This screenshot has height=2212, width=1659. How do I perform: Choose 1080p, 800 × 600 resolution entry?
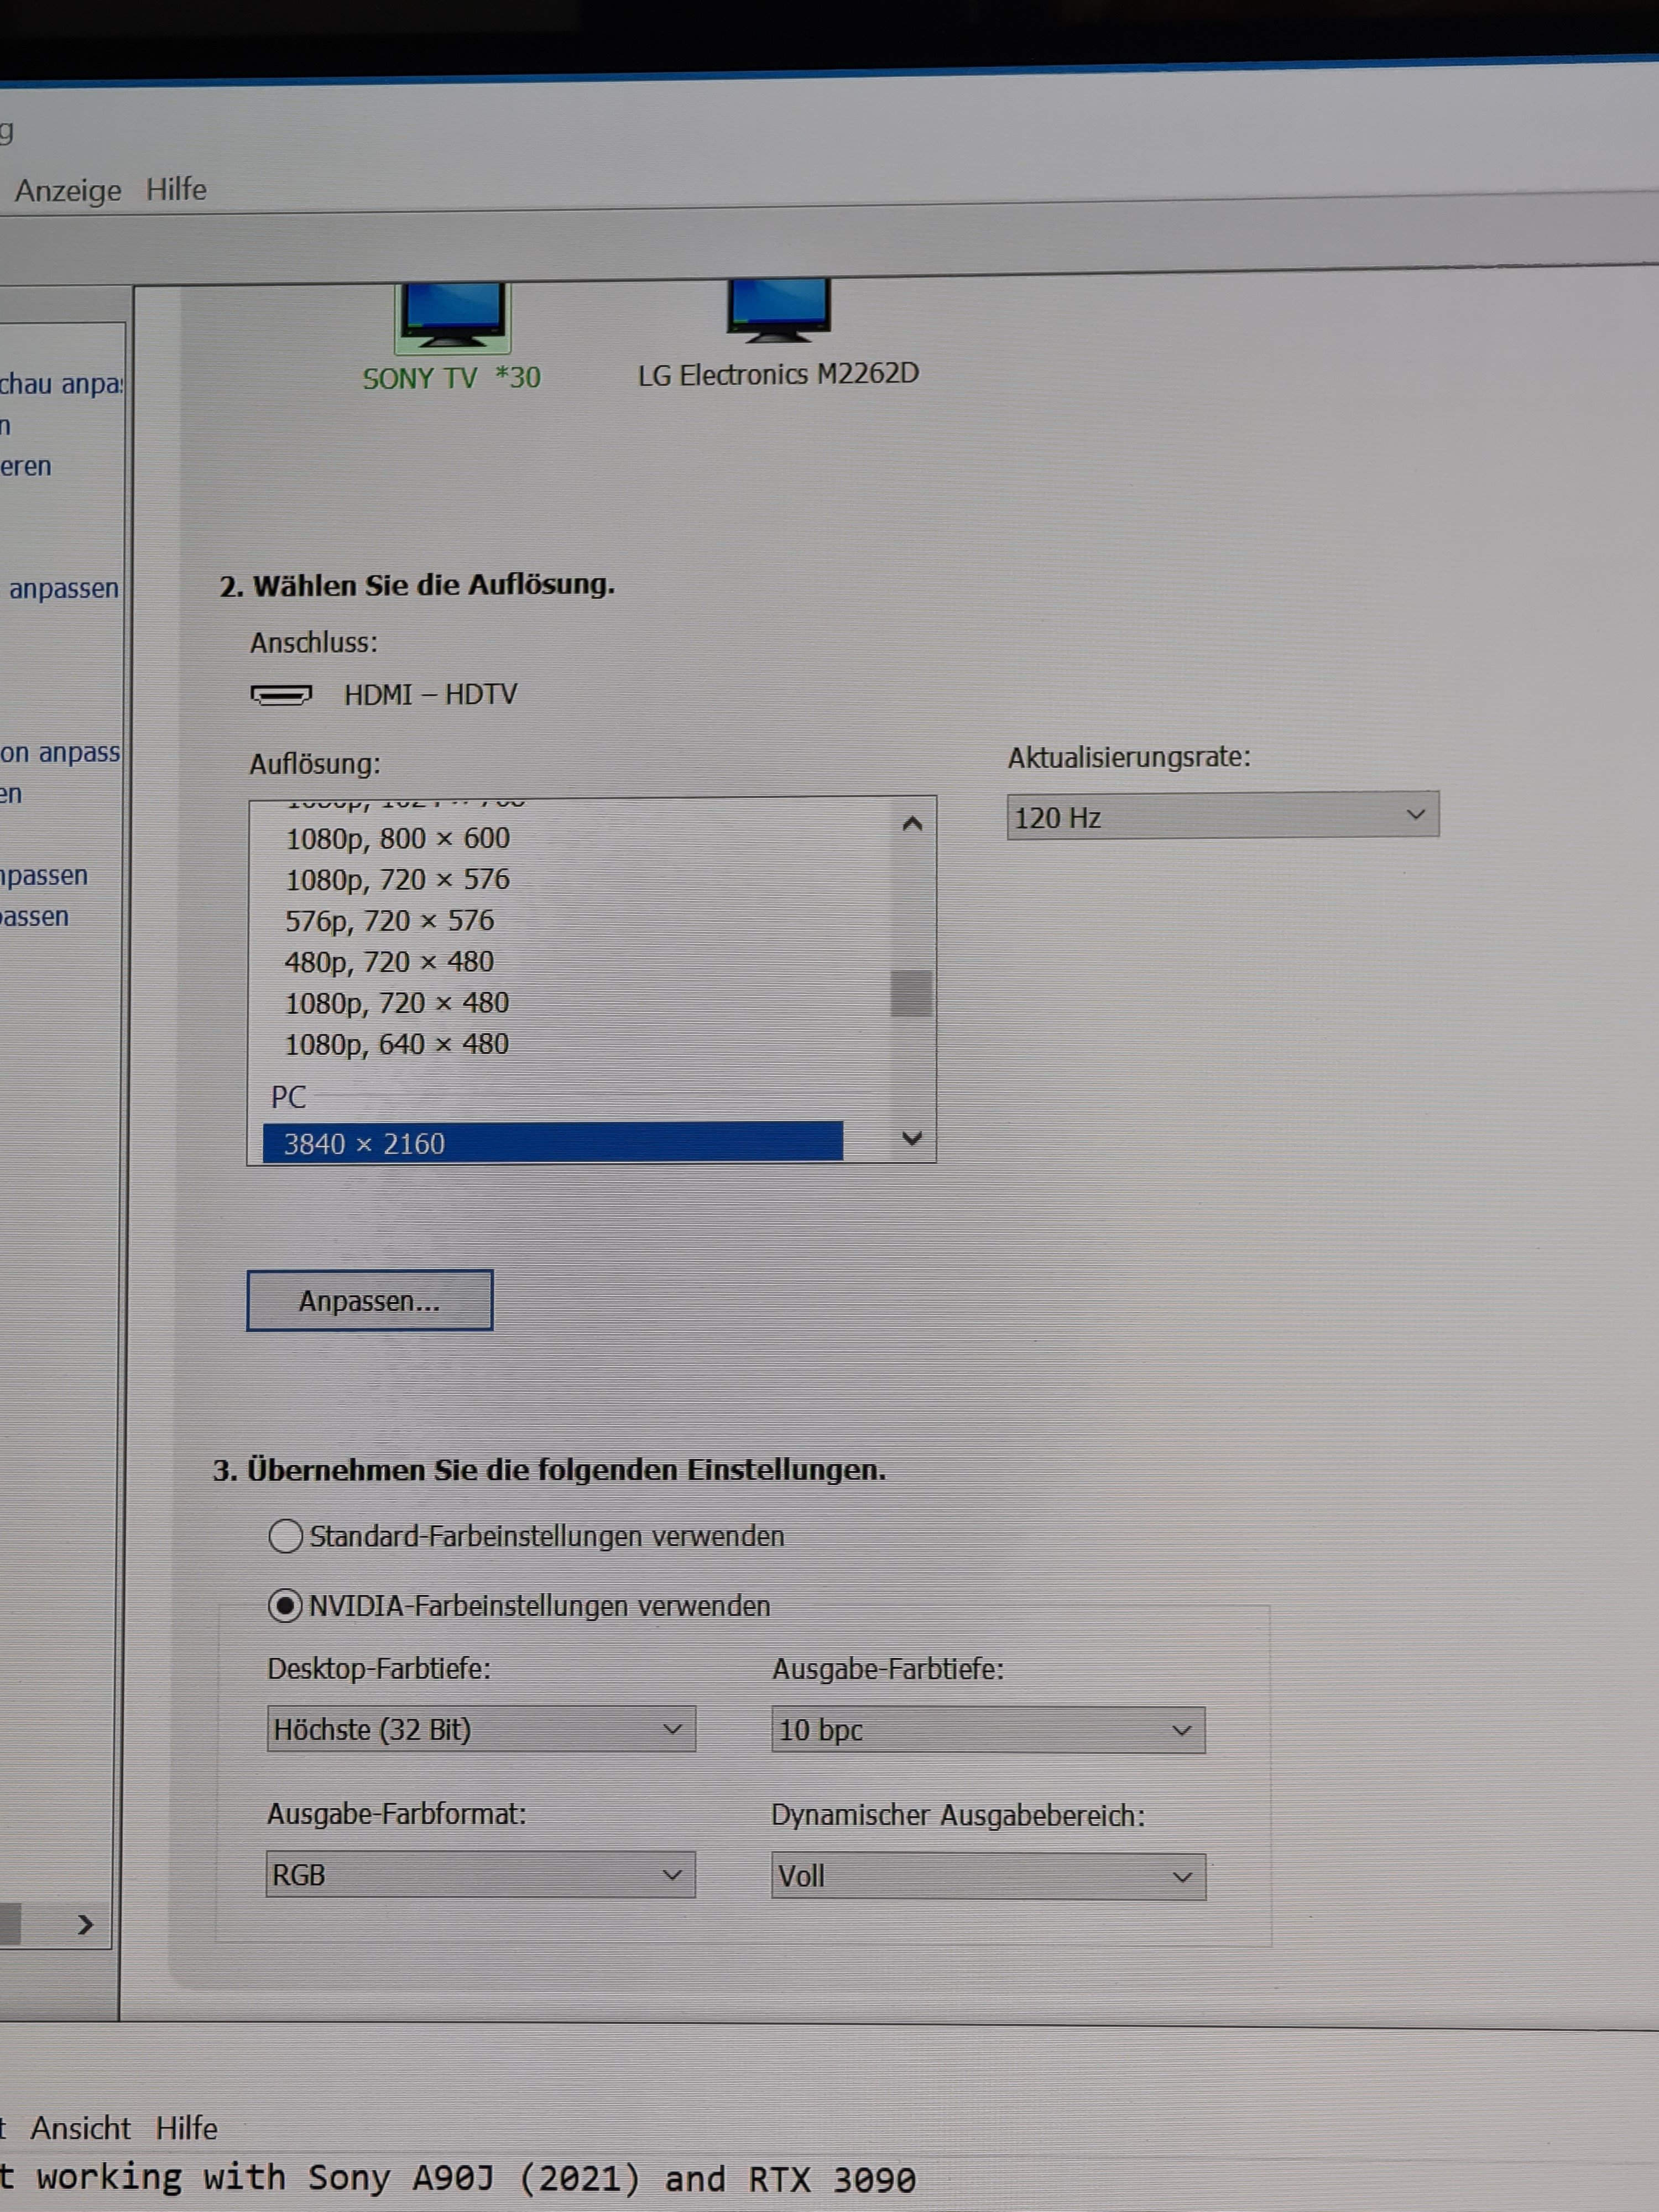pyautogui.click(x=398, y=838)
